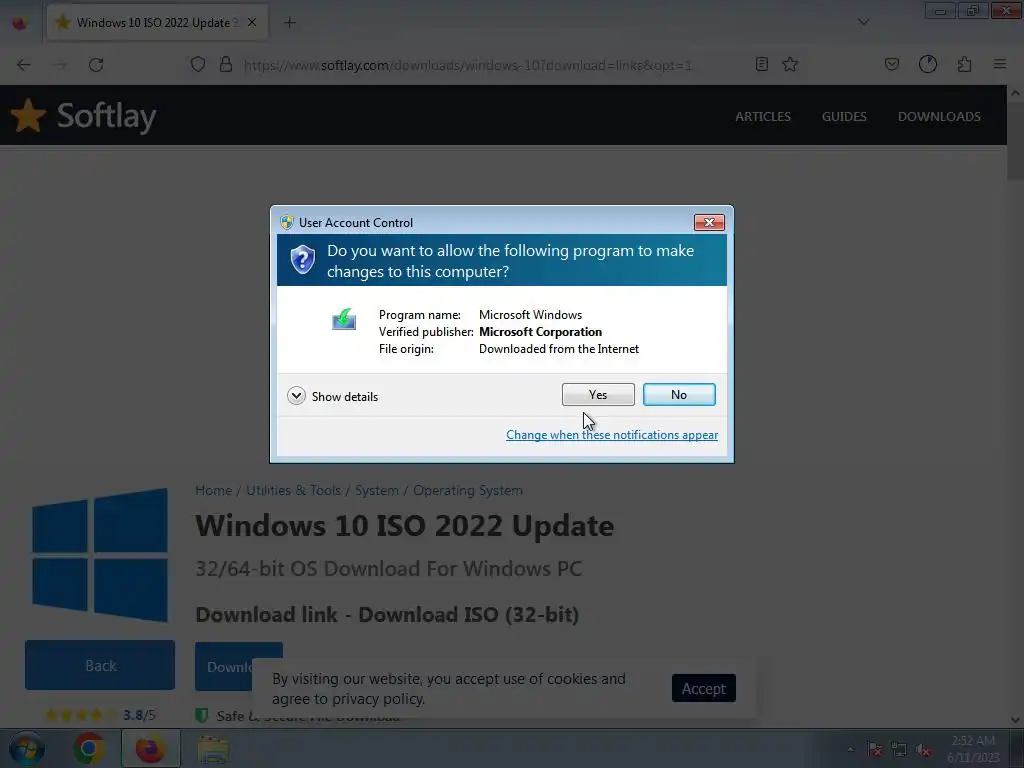The width and height of the screenshot is (1024, 768).
Task: Click the muted volume tray icon
Action: tap(923, 749)
